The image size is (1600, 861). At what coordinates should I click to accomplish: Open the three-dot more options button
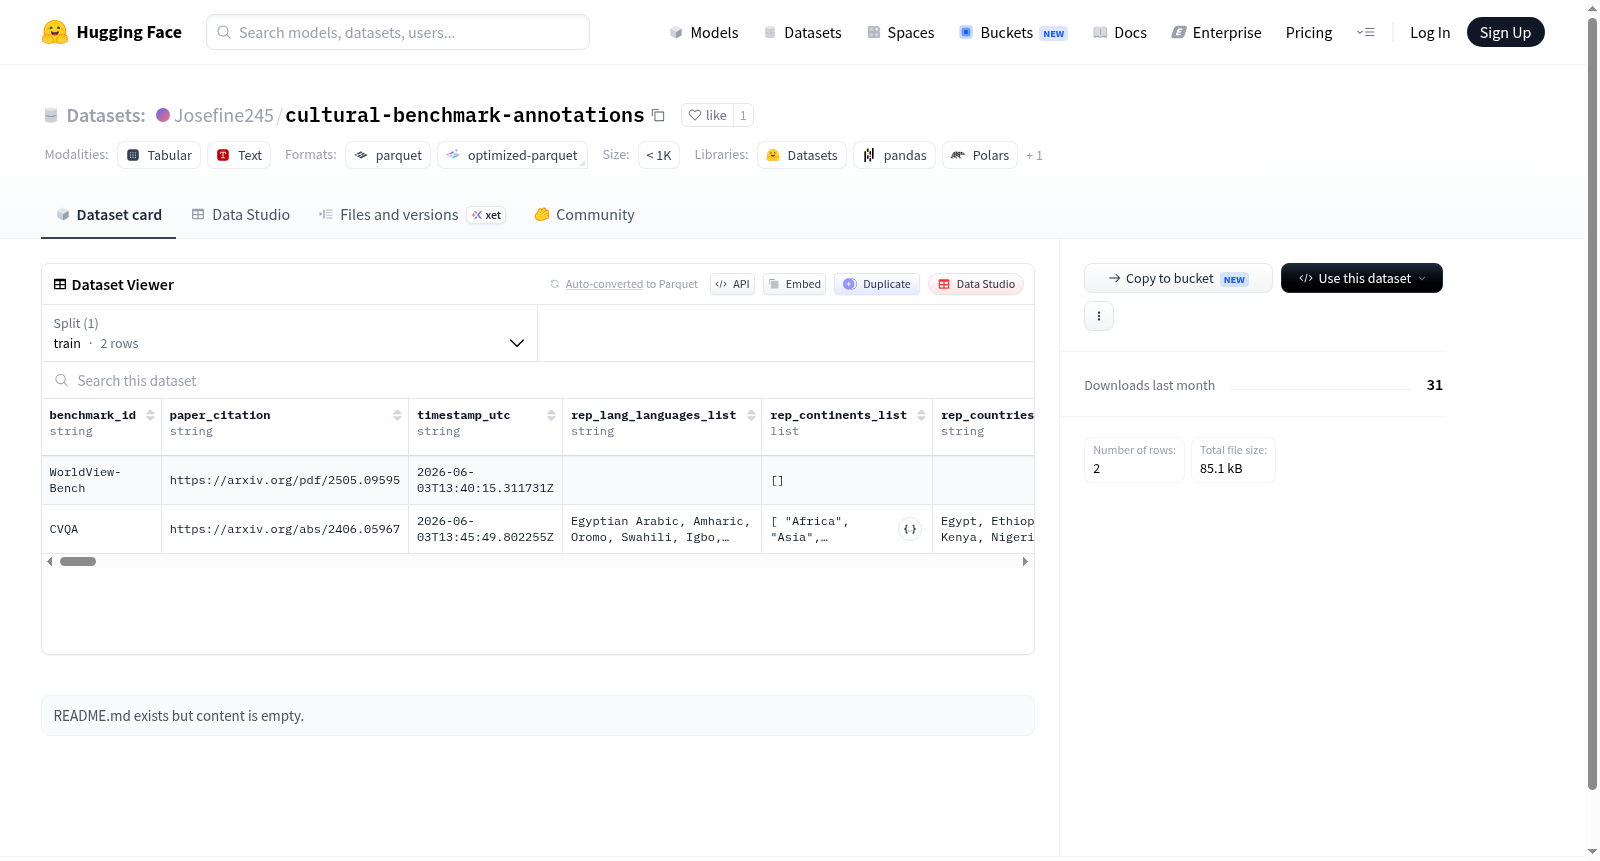tap(1099, 316)
